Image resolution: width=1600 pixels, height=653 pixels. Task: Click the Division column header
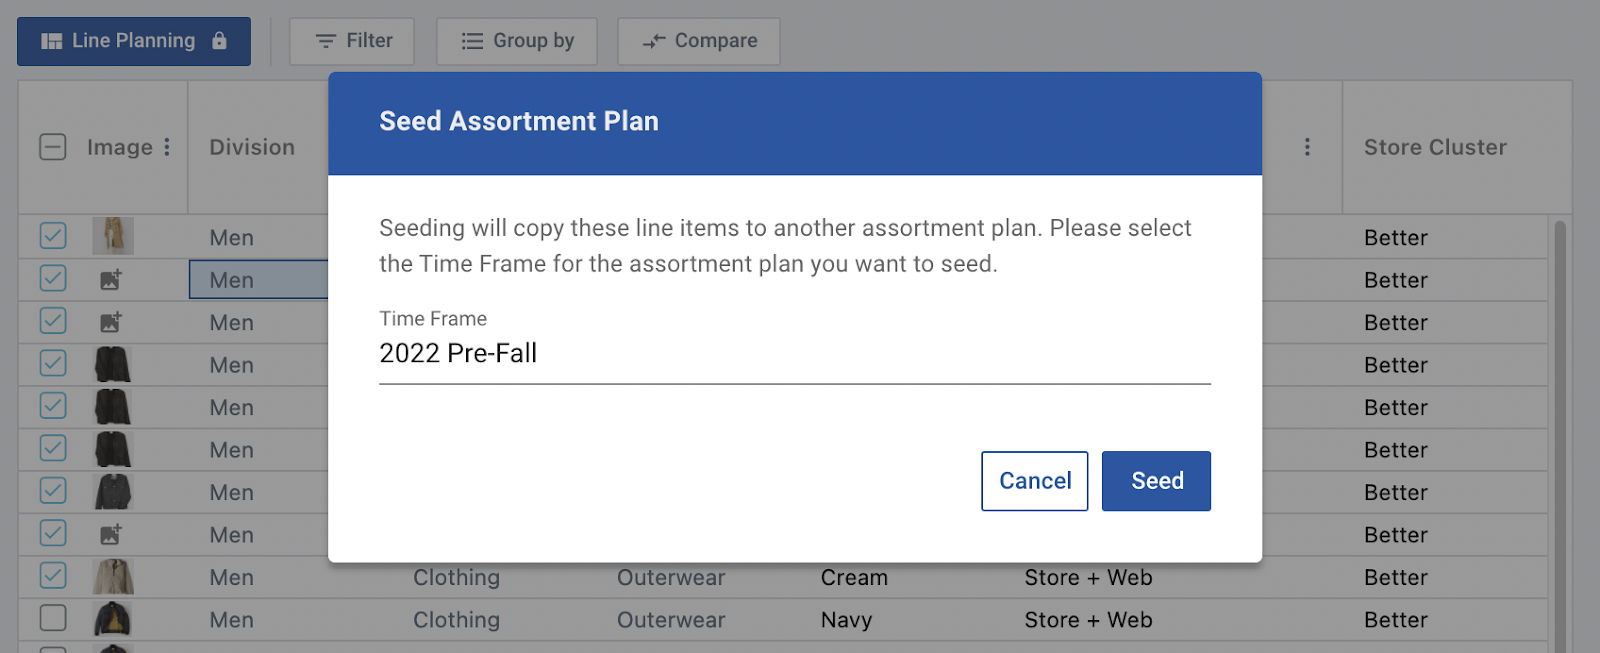(x=252, y=147)
